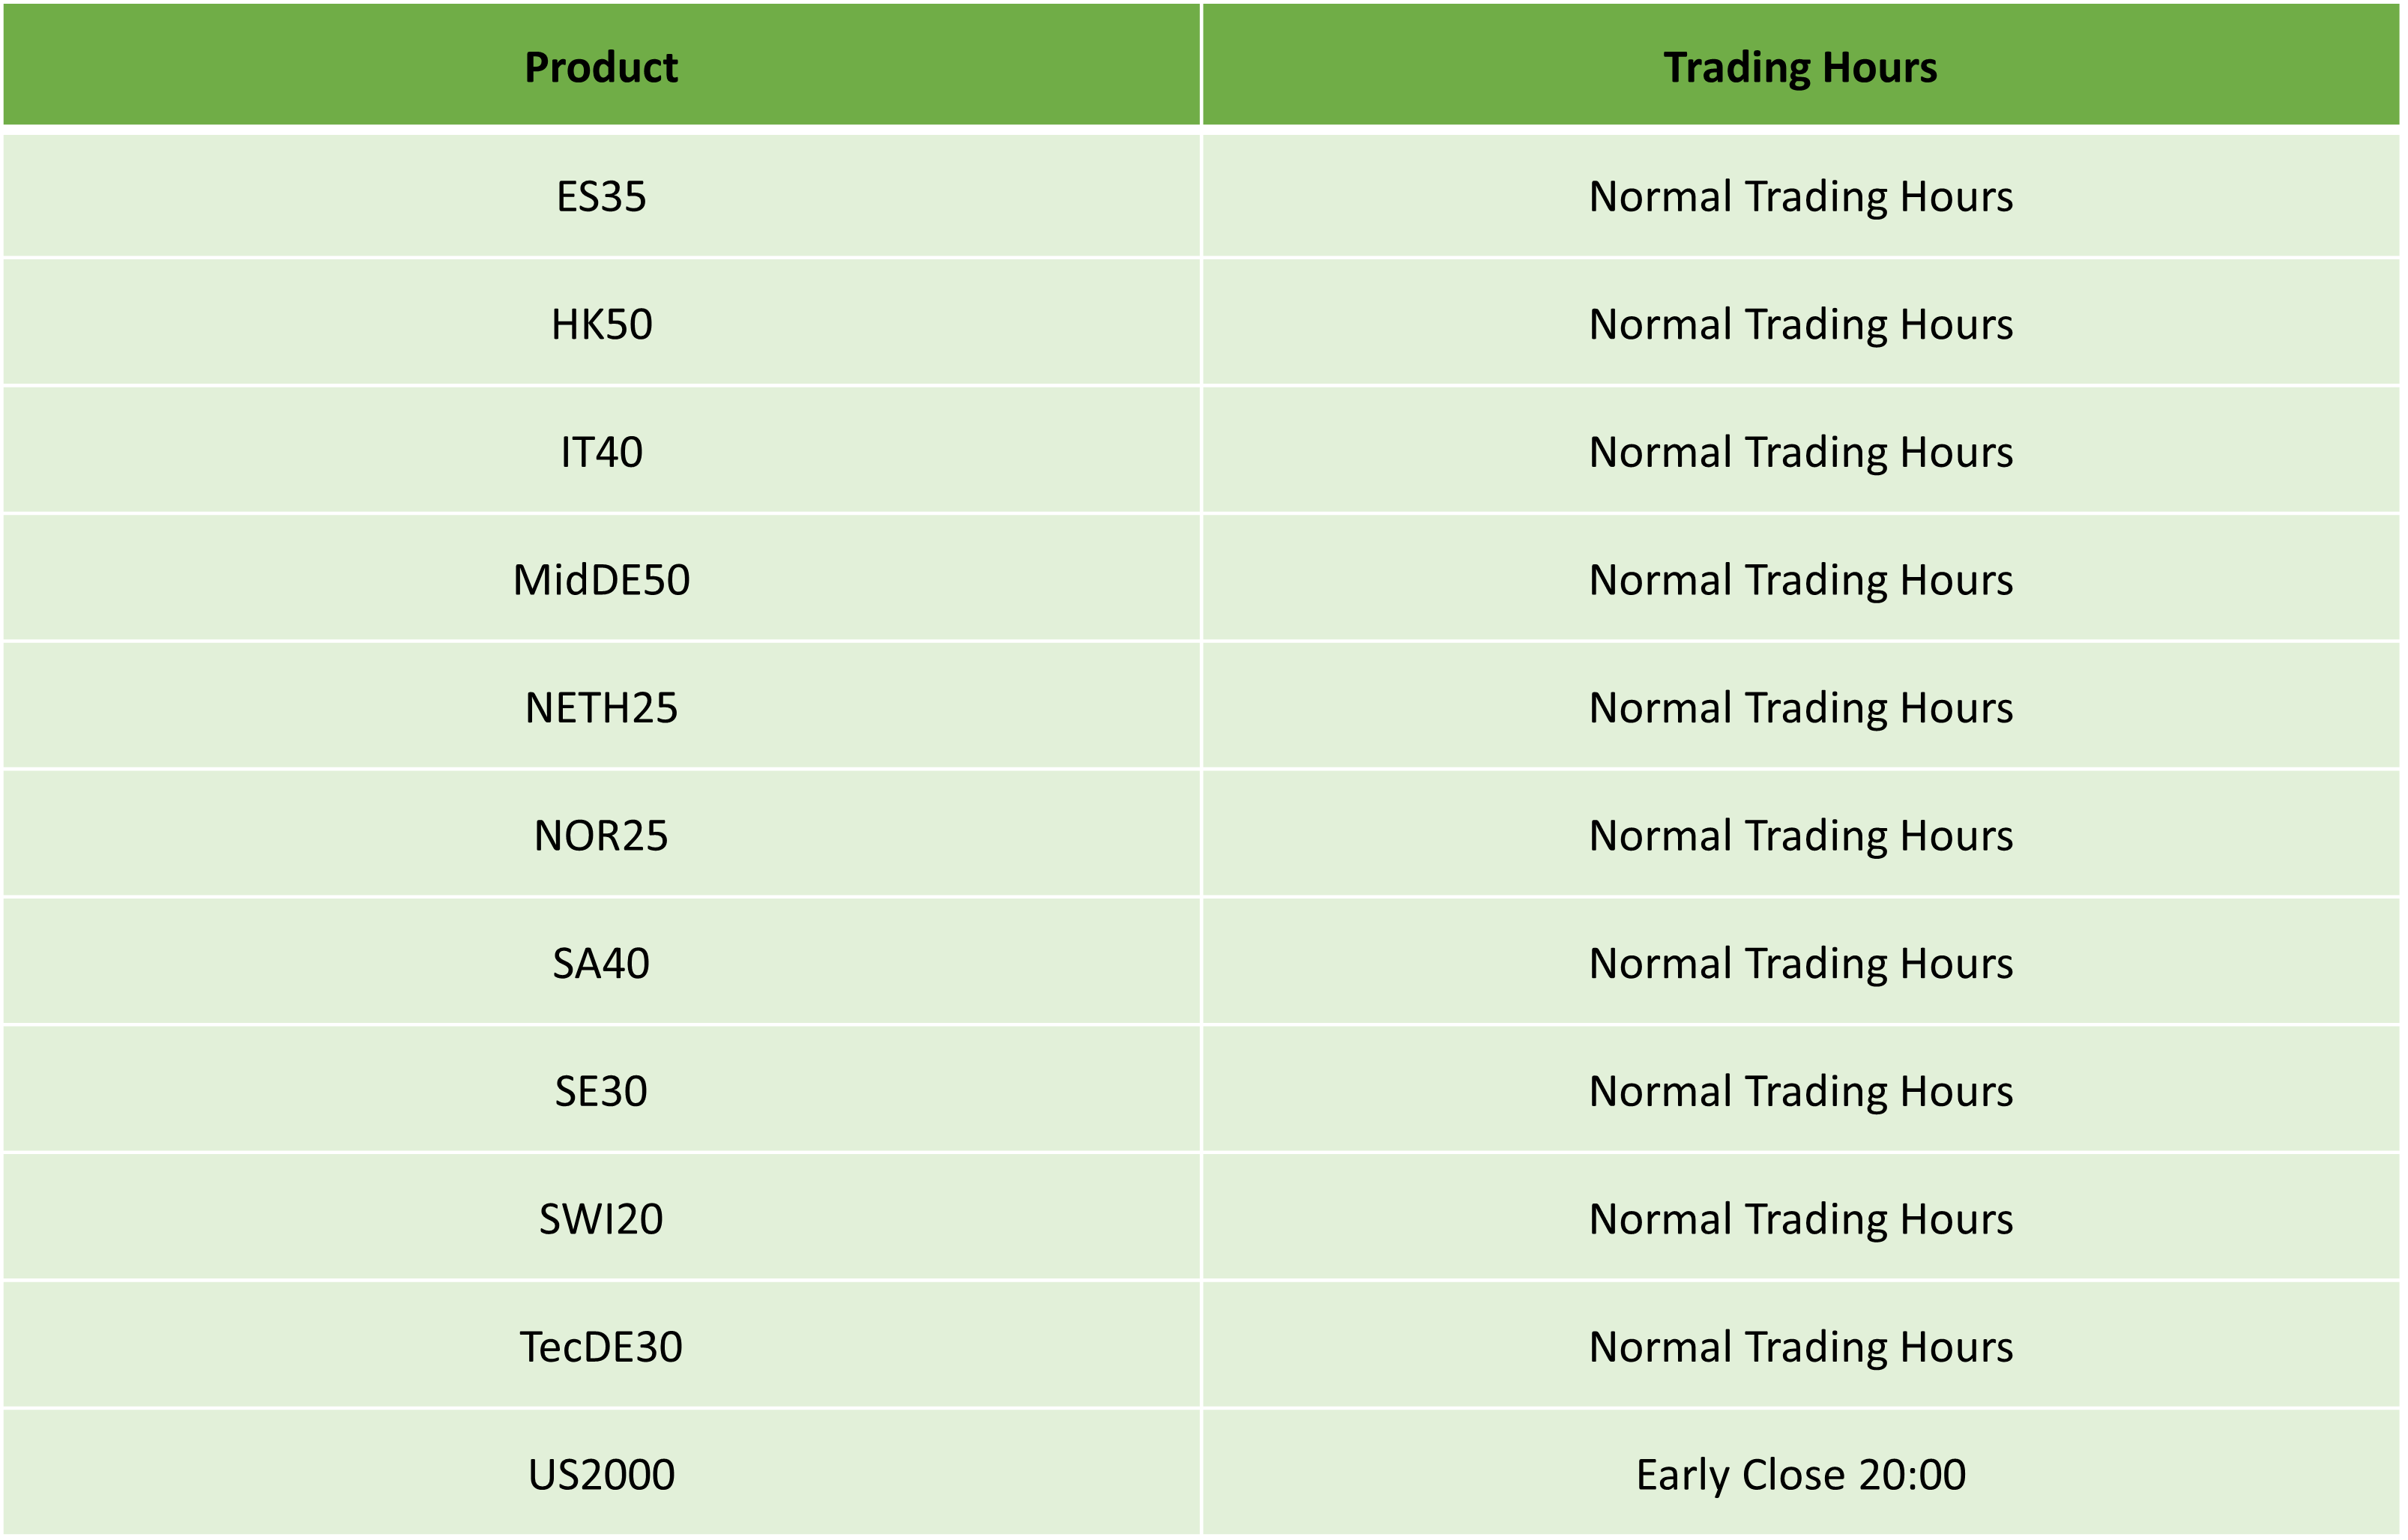Select the IT40 product cell
This screenshot has width=2408, height=1540.
[x=601, y=451]
